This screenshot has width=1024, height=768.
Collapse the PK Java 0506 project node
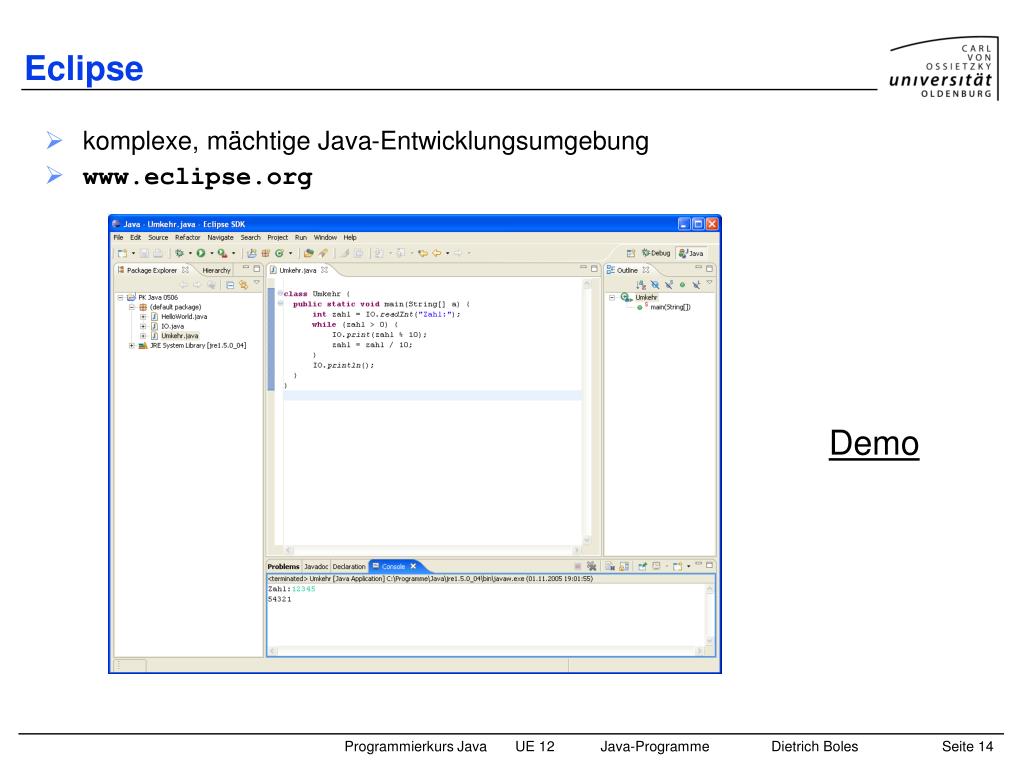121,297
